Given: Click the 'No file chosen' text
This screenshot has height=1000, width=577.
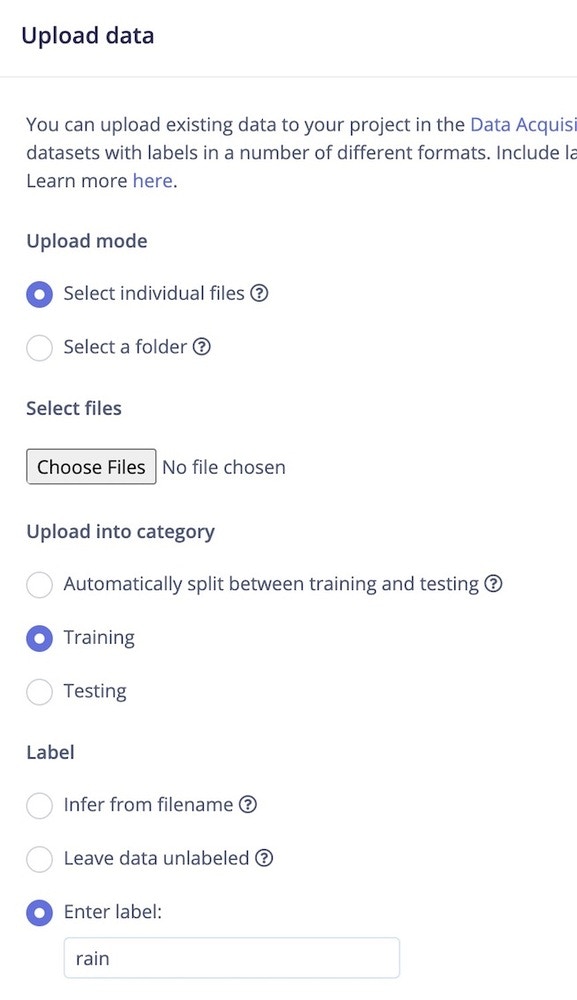Looking at the screenshot, I should [224, 467].
